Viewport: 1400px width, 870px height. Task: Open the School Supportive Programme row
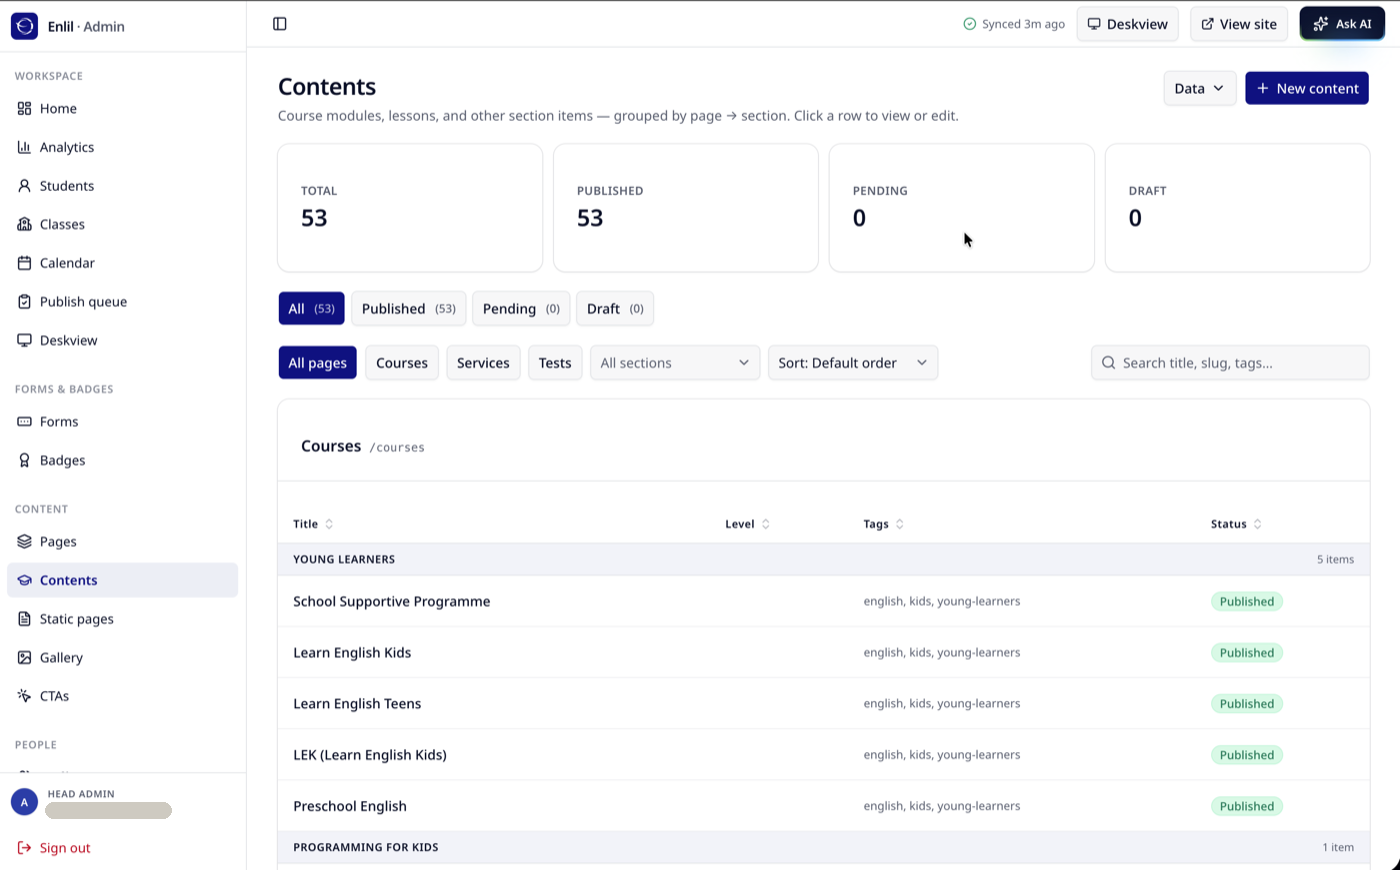pos(823,601)
